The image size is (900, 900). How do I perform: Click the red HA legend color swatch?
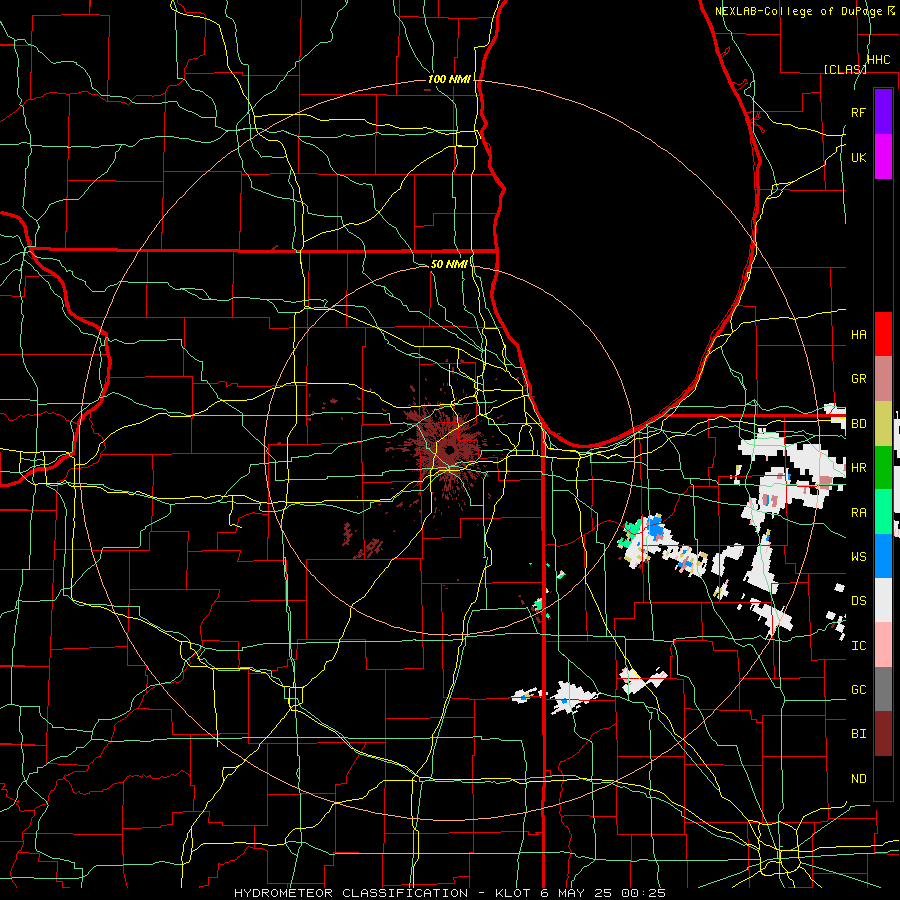883,334
